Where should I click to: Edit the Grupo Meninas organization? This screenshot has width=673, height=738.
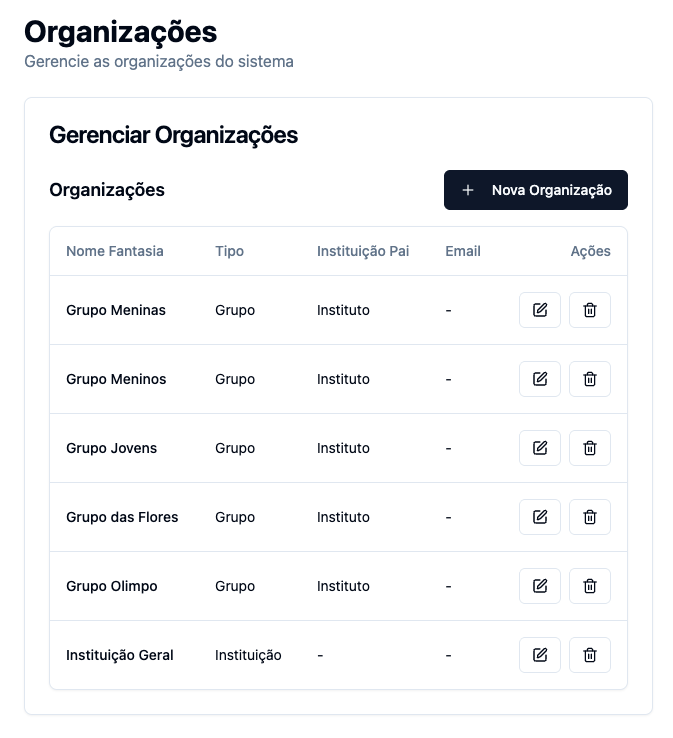[539, 310]
